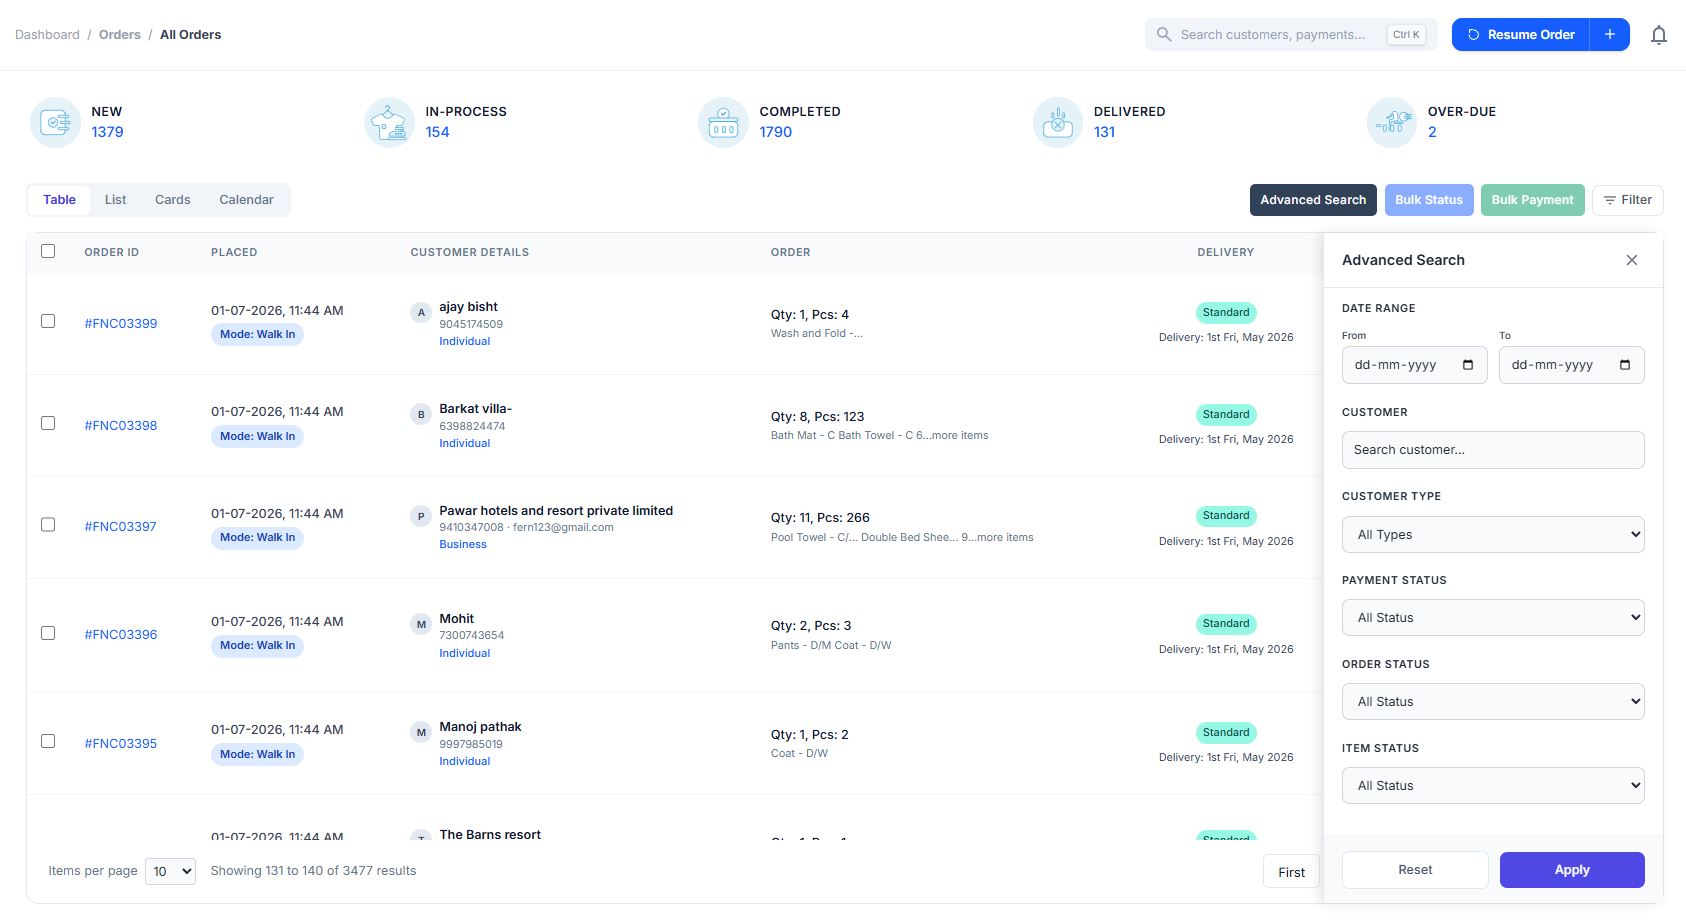1686x923 pixels.
Task: Switch to List view tab
Action: click(x=116, y=200)
